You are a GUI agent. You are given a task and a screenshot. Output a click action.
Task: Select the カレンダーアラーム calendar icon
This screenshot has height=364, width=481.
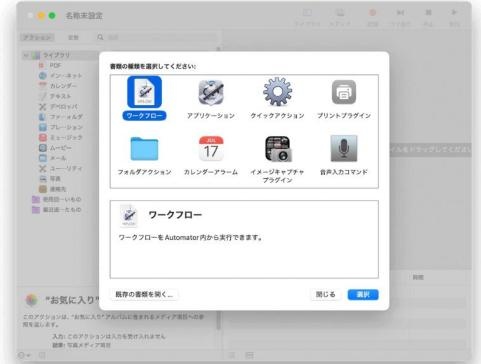pos(211,149)
